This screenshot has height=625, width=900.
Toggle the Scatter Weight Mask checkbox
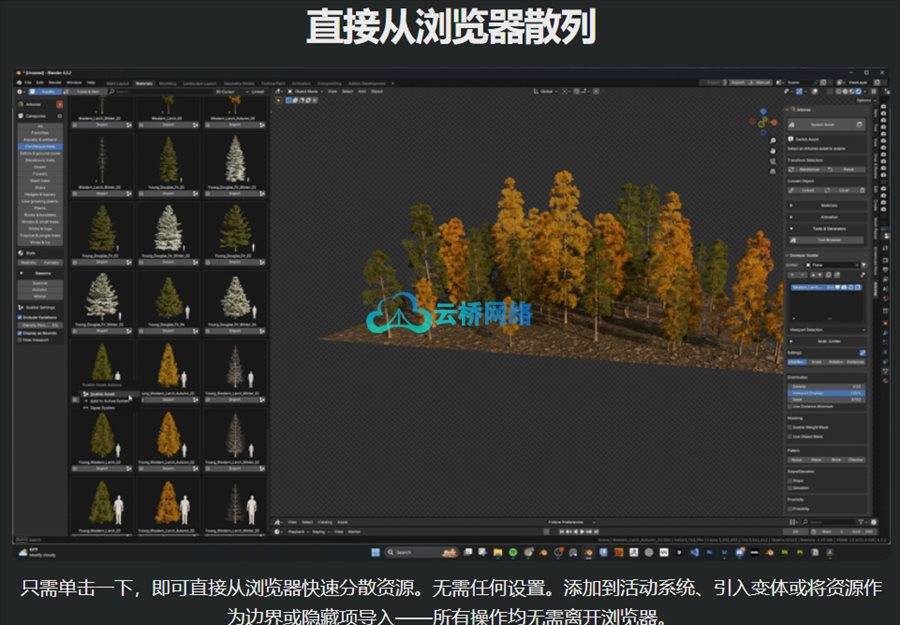point(791,427)
